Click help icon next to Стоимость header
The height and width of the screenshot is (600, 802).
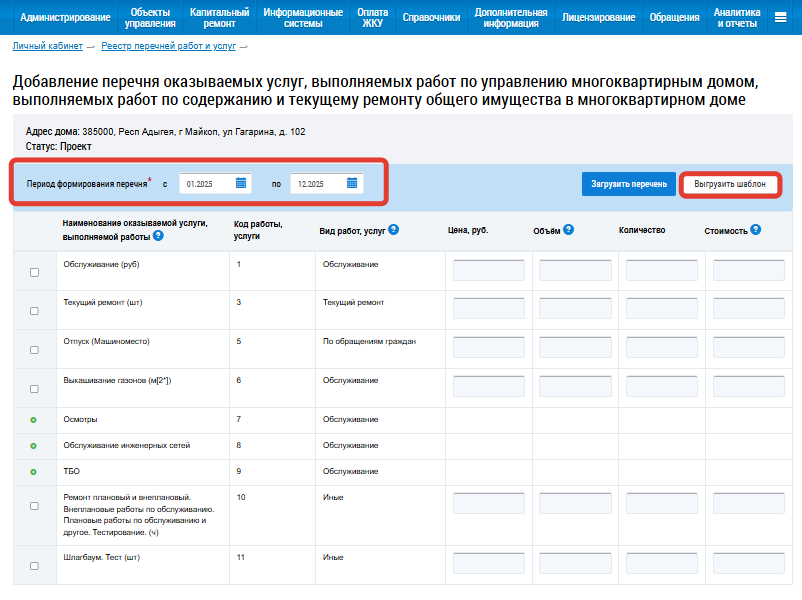pos(755,229)
